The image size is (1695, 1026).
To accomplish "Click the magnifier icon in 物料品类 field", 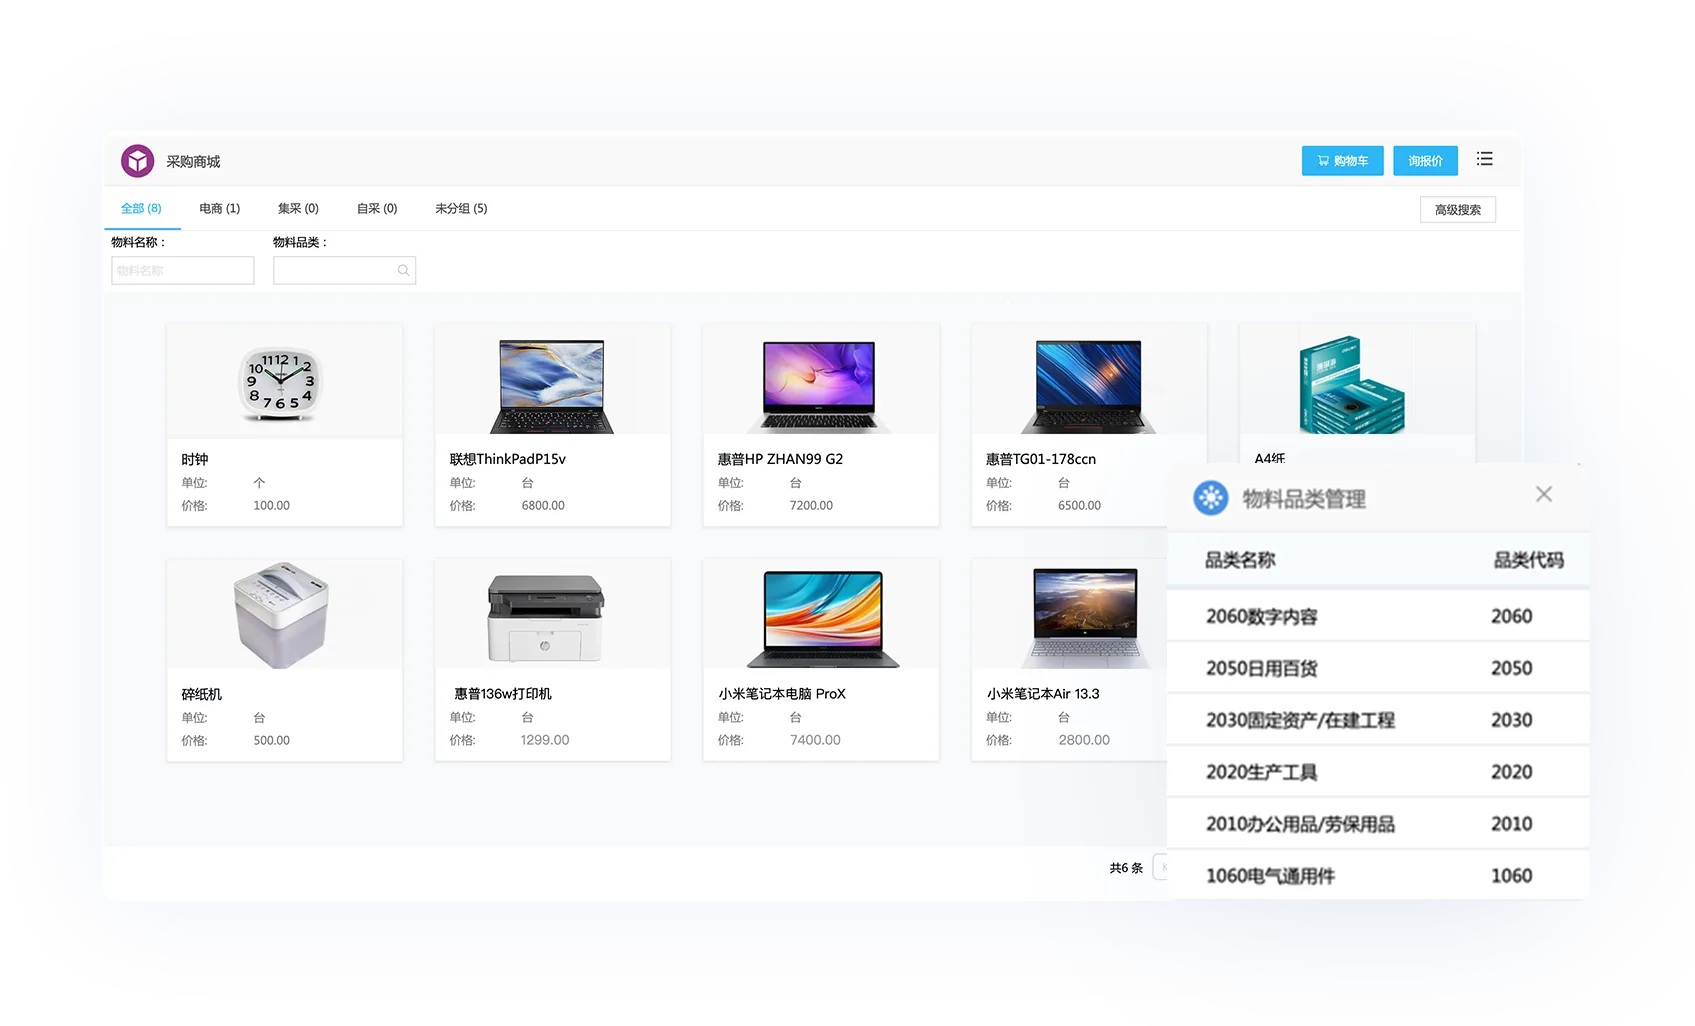I will (x=403, y=271).
